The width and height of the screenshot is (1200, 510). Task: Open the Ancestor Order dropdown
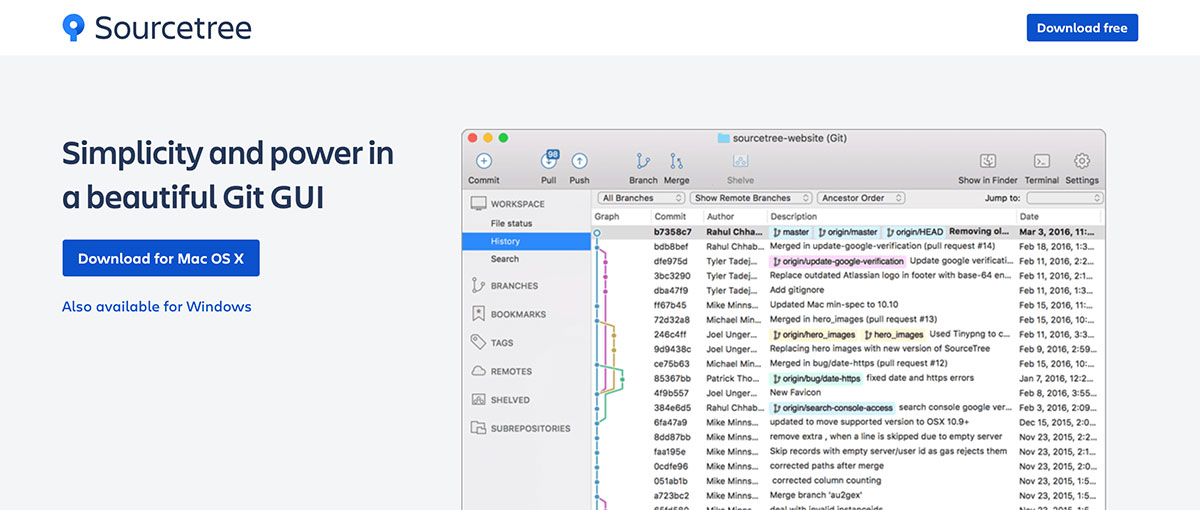pyautogui.click(x=859, y=198)
